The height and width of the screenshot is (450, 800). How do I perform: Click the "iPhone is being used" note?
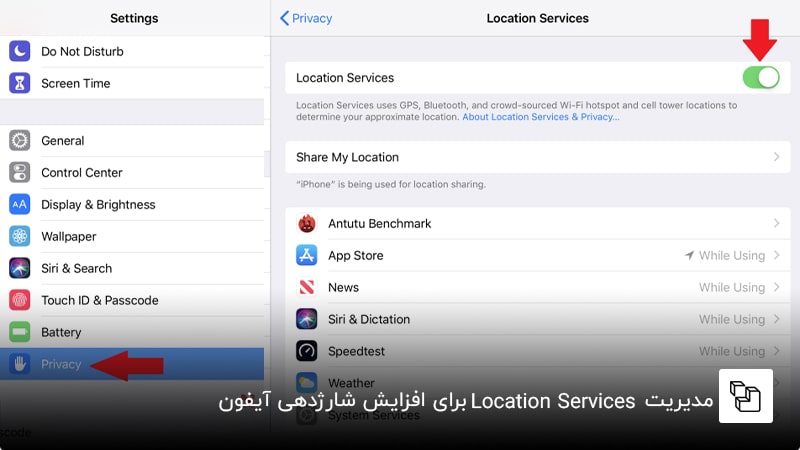tap(391, 184)
